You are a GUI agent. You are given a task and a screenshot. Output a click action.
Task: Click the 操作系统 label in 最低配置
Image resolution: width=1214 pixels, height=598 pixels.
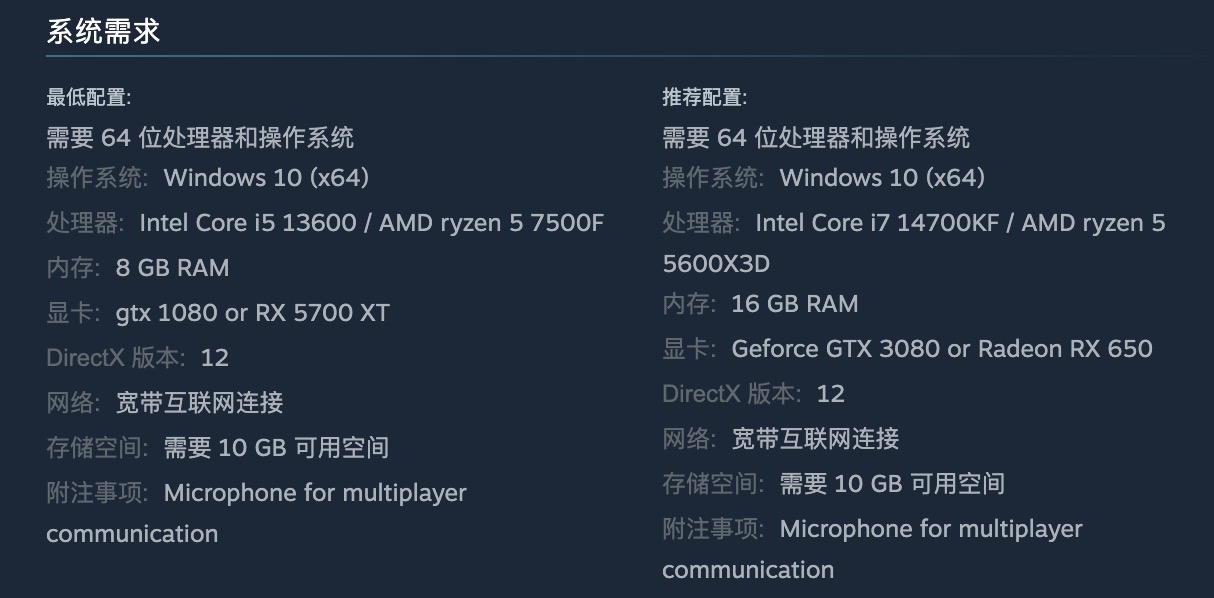[x=97, y=178]
